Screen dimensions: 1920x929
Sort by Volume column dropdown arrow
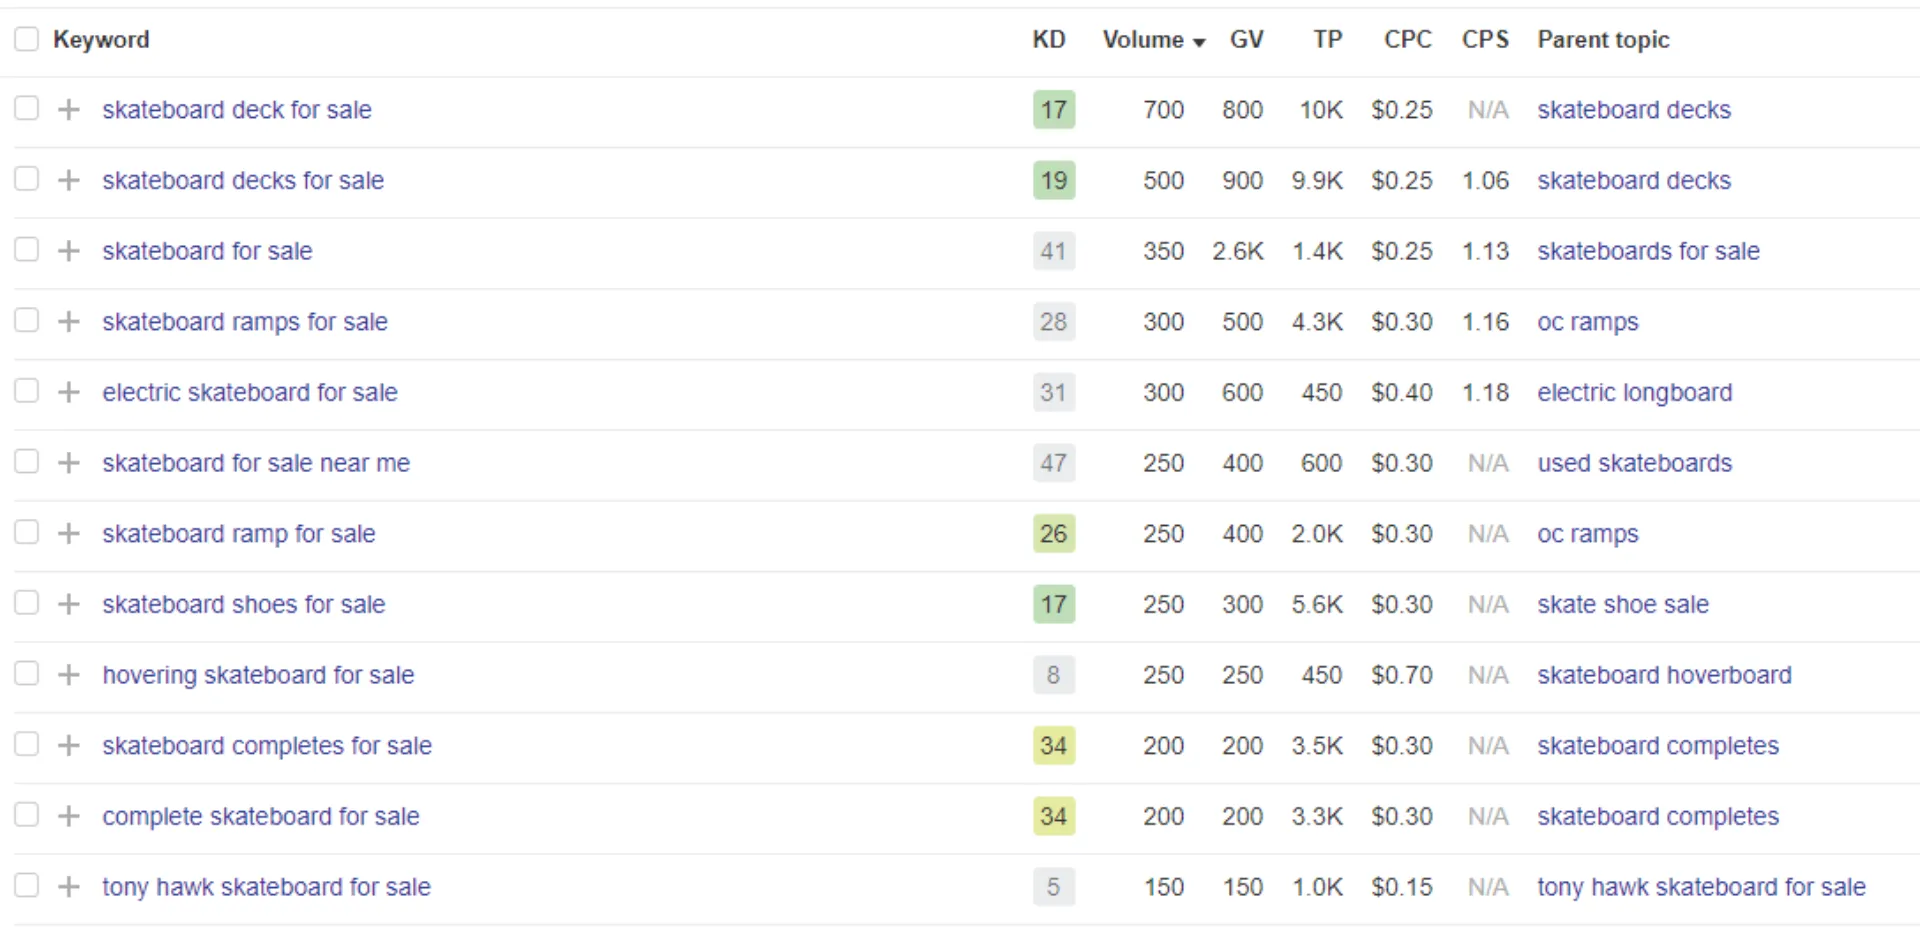tap(1199, 41)
